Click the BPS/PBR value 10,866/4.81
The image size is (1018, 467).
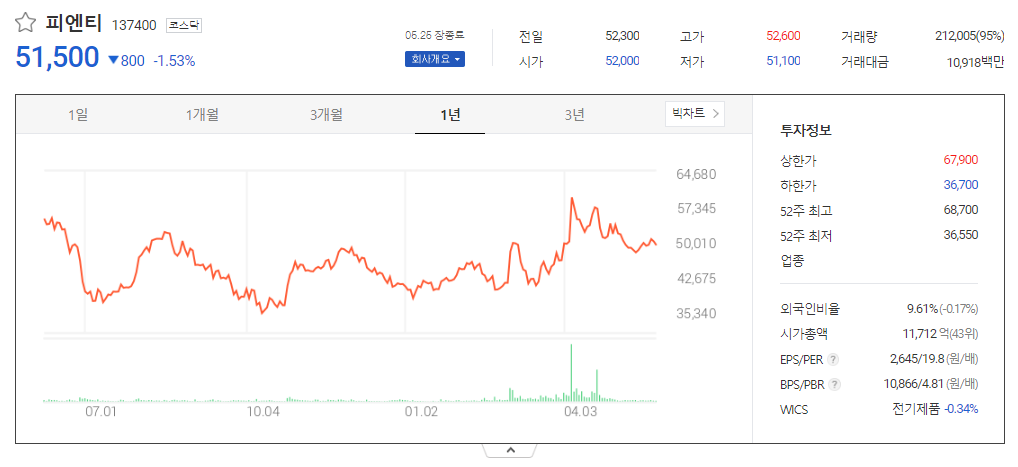pos(914,384)
